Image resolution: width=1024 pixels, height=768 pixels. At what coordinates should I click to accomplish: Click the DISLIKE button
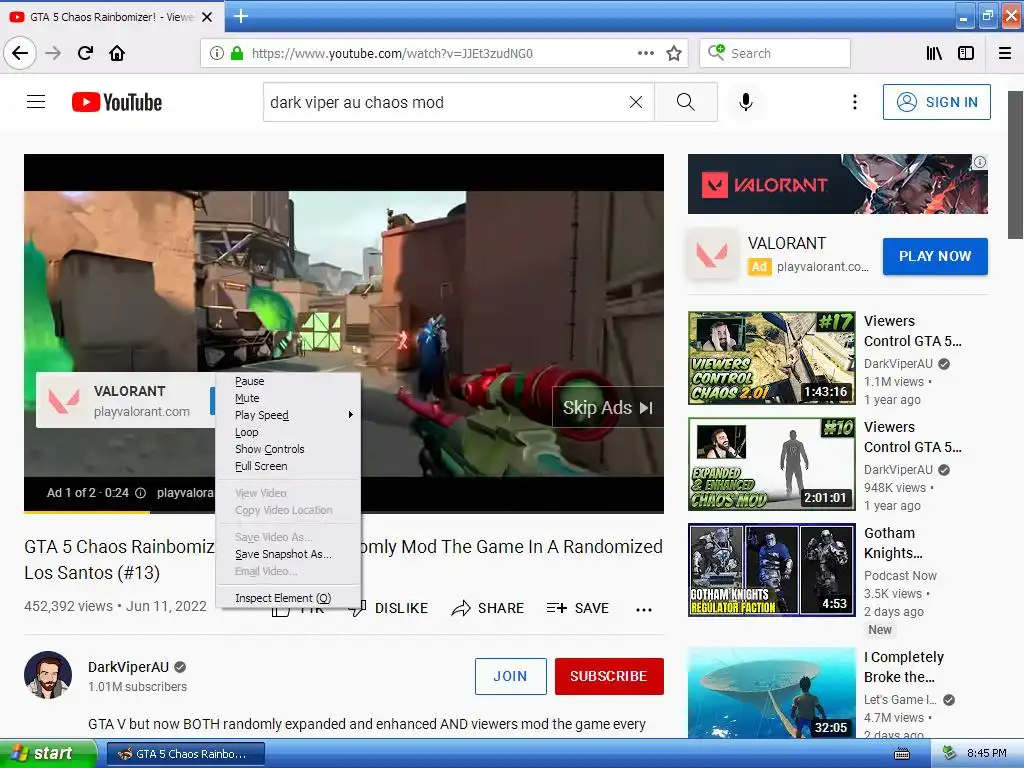[x=388, y=609]
